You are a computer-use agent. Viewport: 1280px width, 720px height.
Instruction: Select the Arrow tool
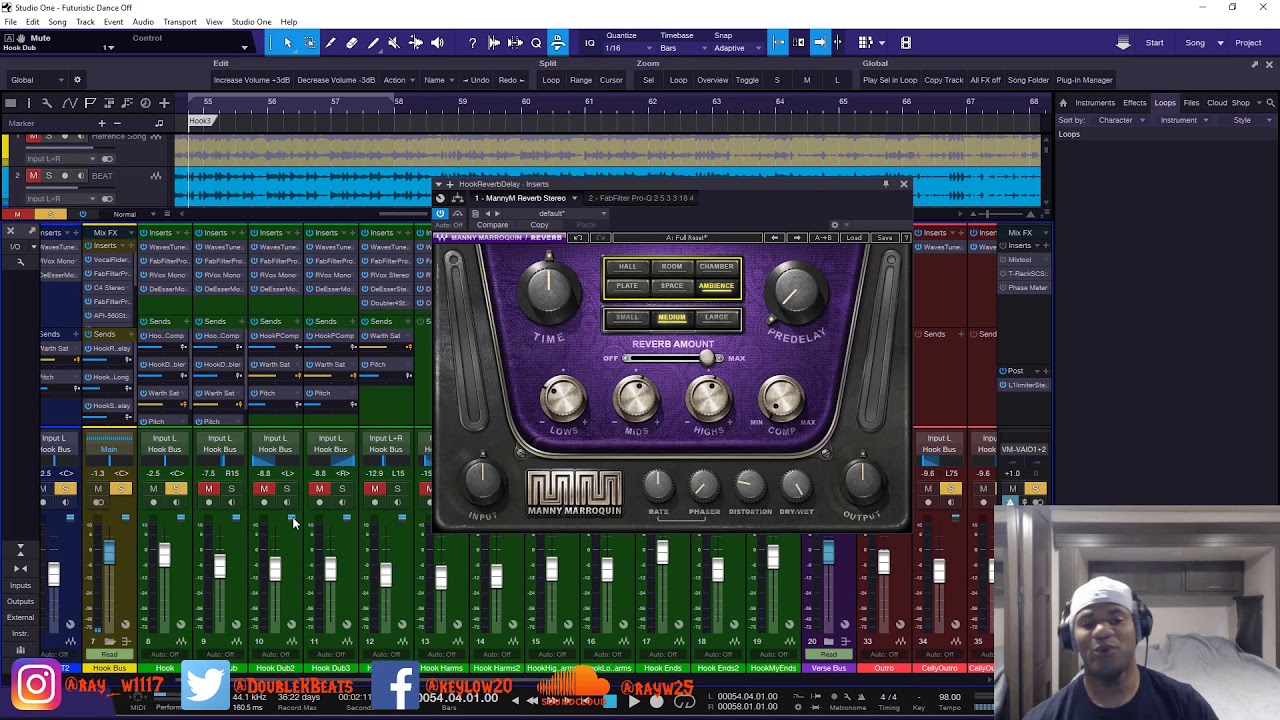pyautogui.click(x=288, y=43)
